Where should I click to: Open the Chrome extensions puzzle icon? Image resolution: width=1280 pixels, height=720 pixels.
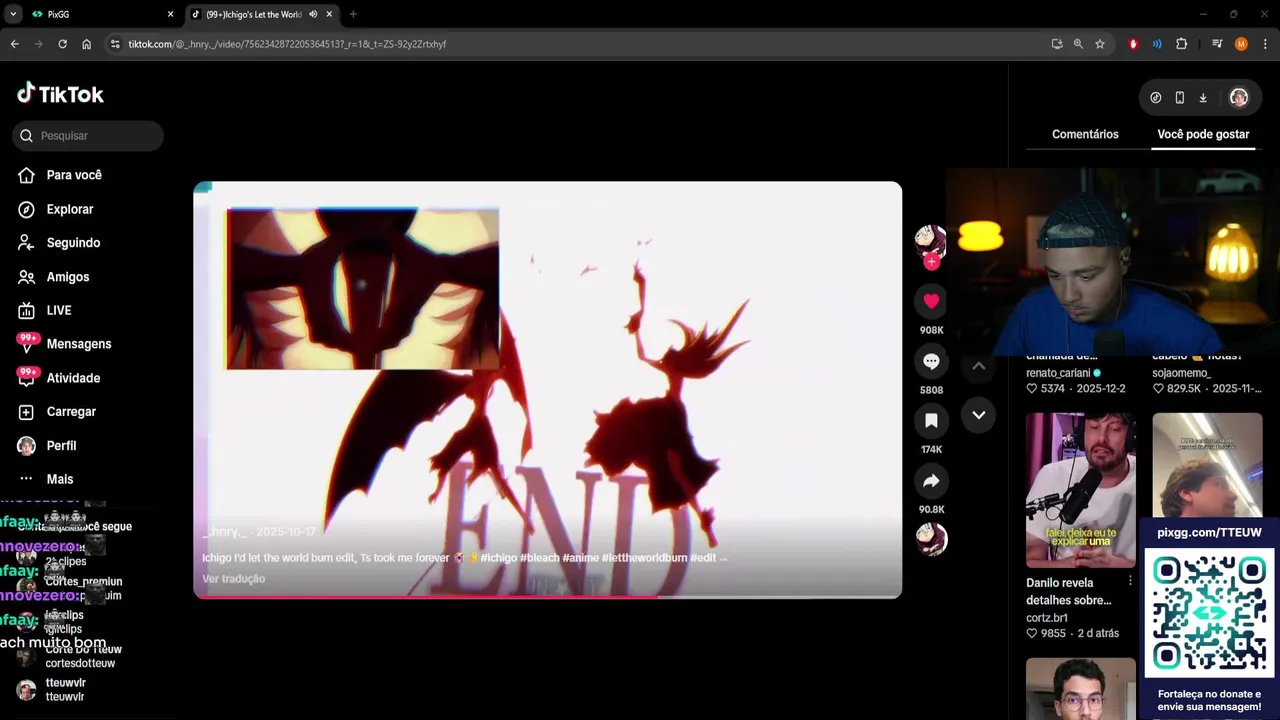click(x=1182, y=44)
